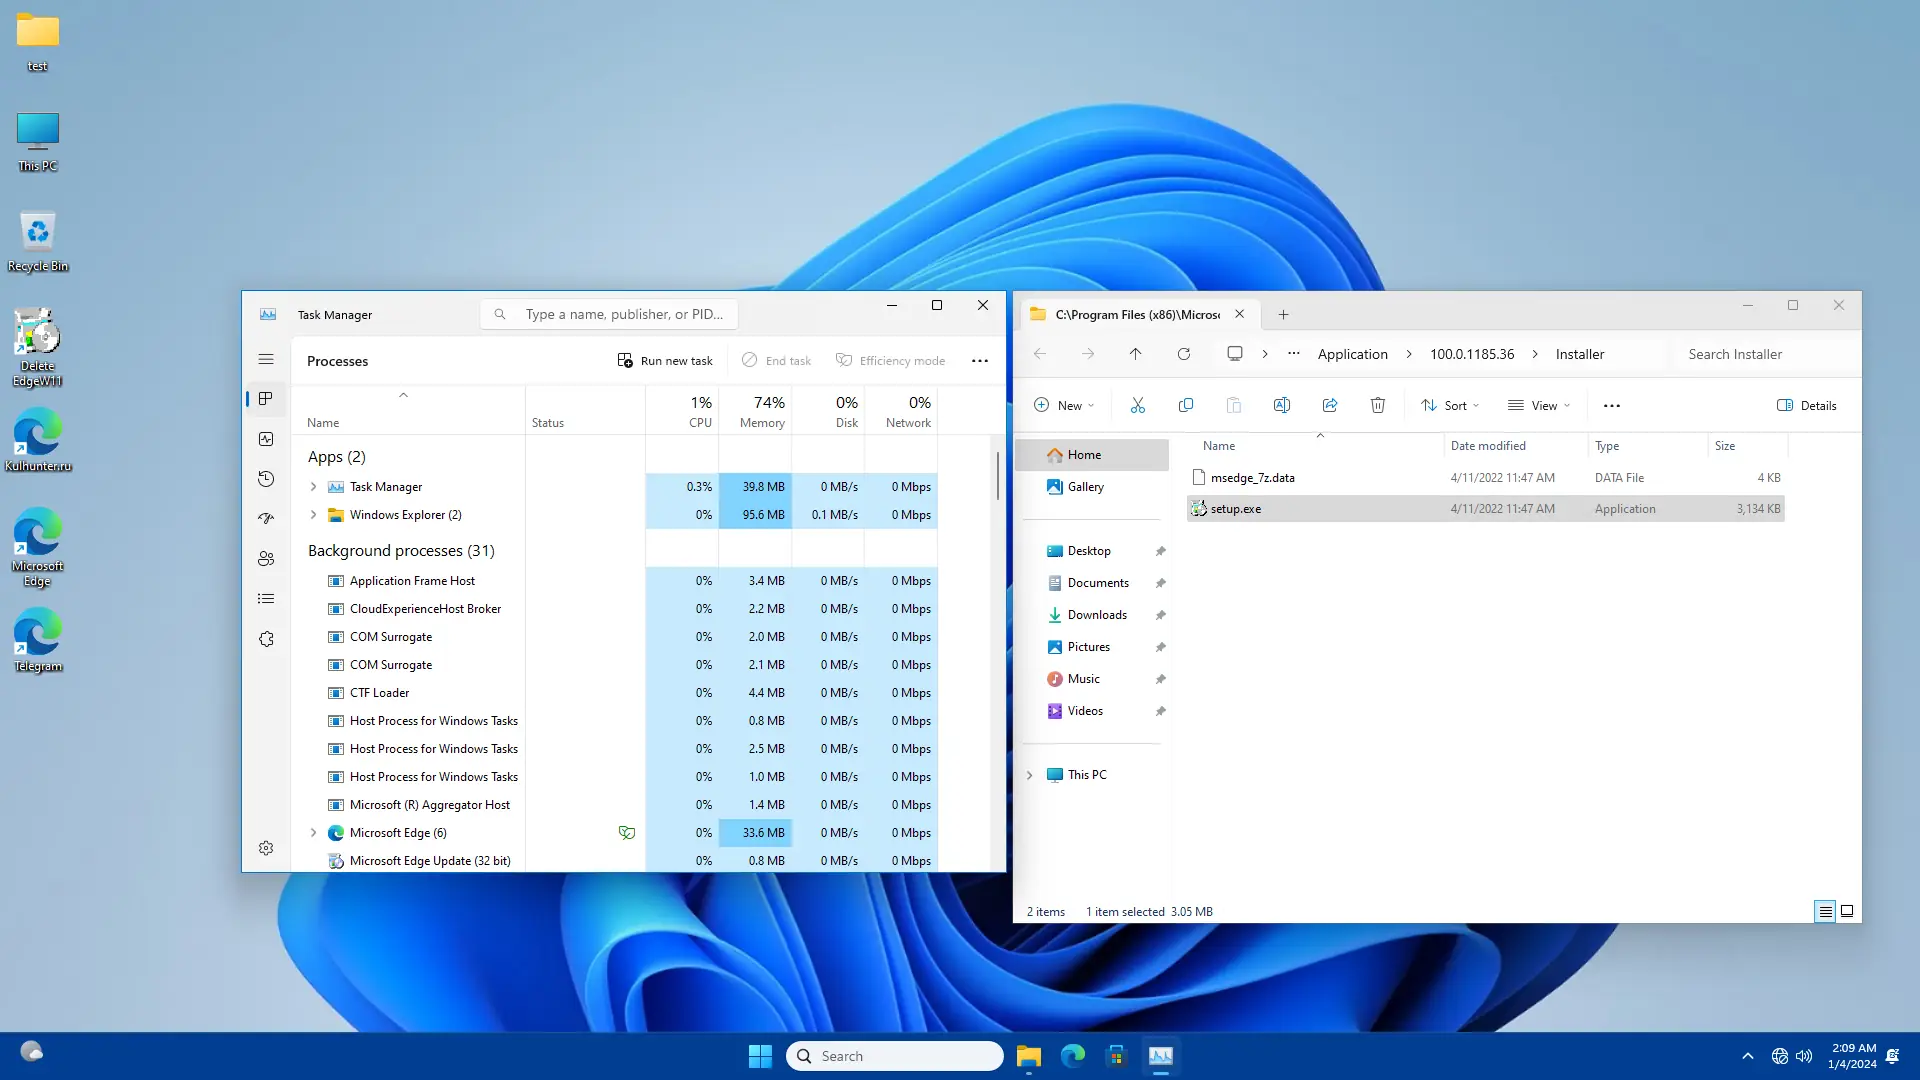Open Downloads in Explorer navigation pane

click(x=1096, y=615)
